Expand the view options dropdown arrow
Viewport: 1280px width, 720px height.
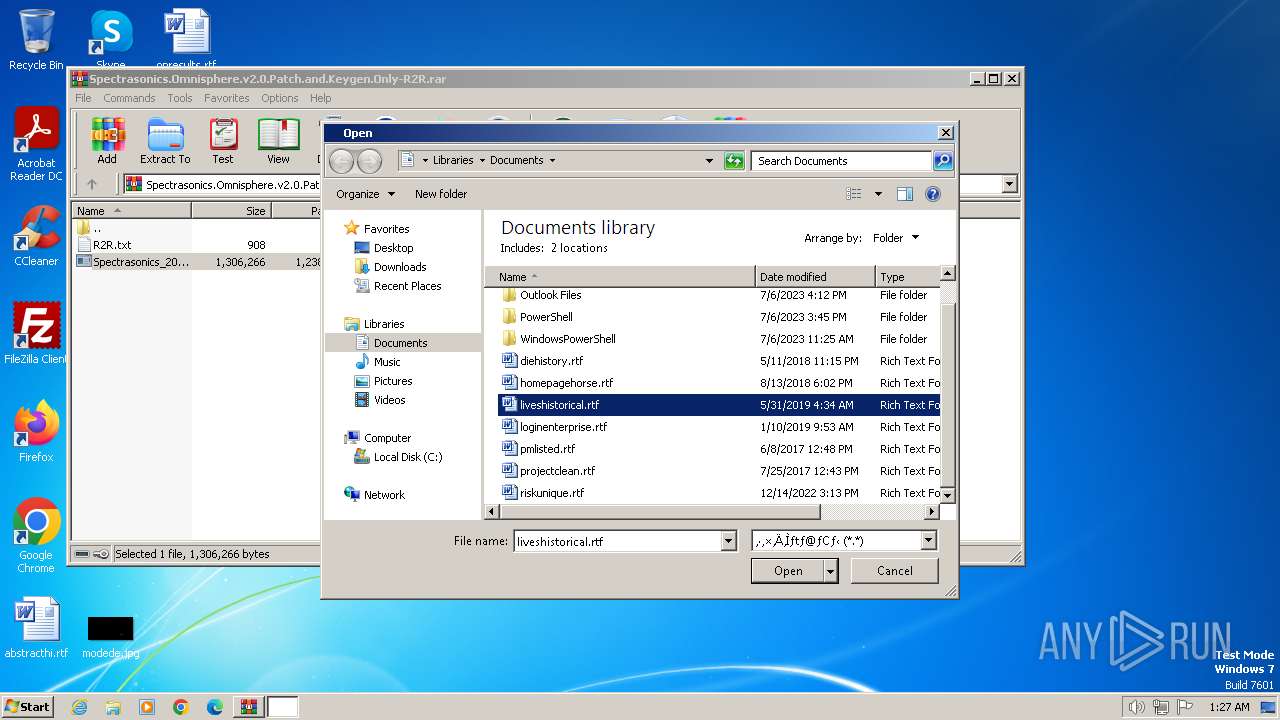point(878,194)
